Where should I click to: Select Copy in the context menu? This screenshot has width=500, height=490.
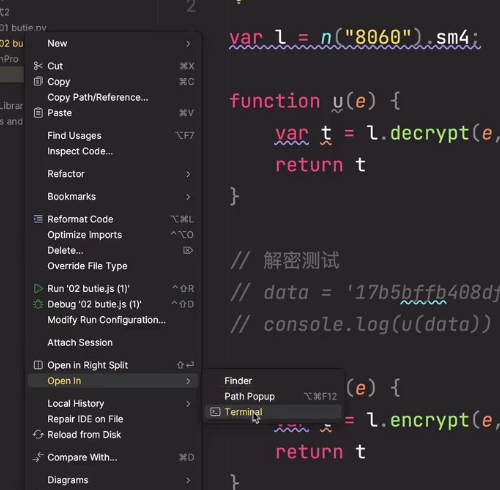(113, 82)
